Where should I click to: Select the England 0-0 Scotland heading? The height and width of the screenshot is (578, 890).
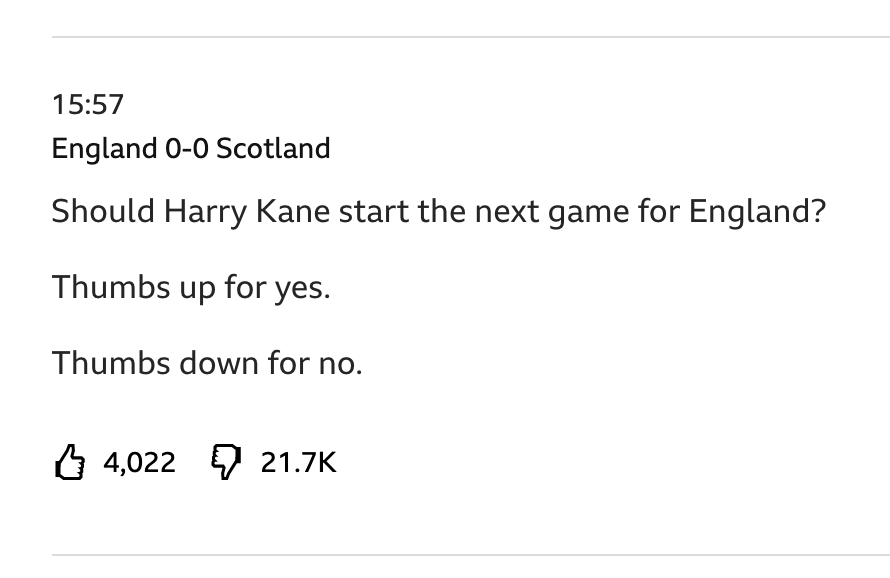click(190, 149)
